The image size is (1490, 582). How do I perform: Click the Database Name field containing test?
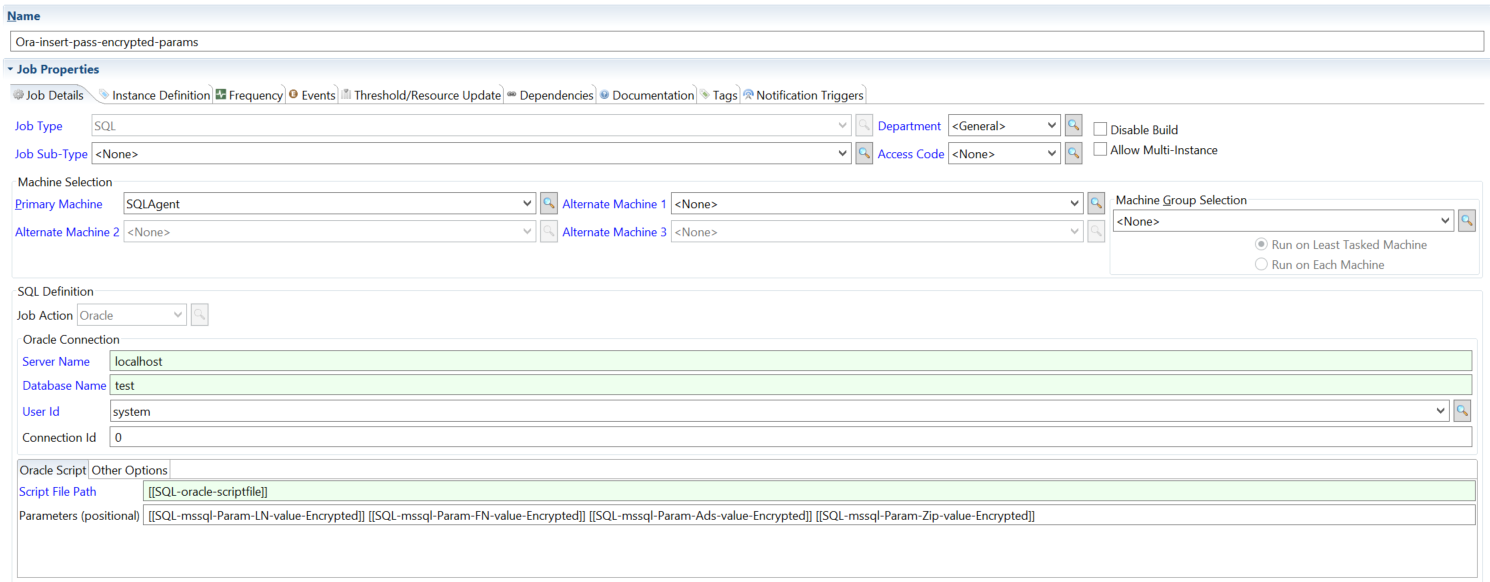pyautogui.click(x=791, y=385)
